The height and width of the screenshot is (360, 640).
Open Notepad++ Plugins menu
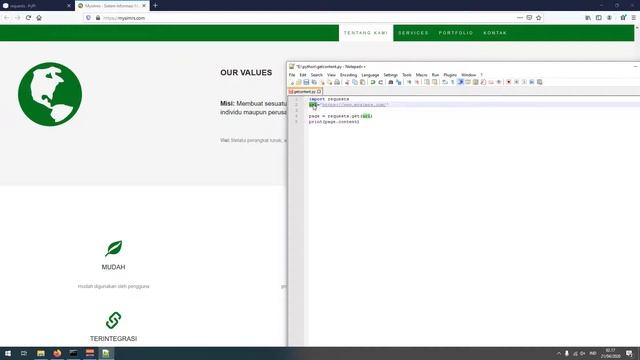click(x=450, y=75)
